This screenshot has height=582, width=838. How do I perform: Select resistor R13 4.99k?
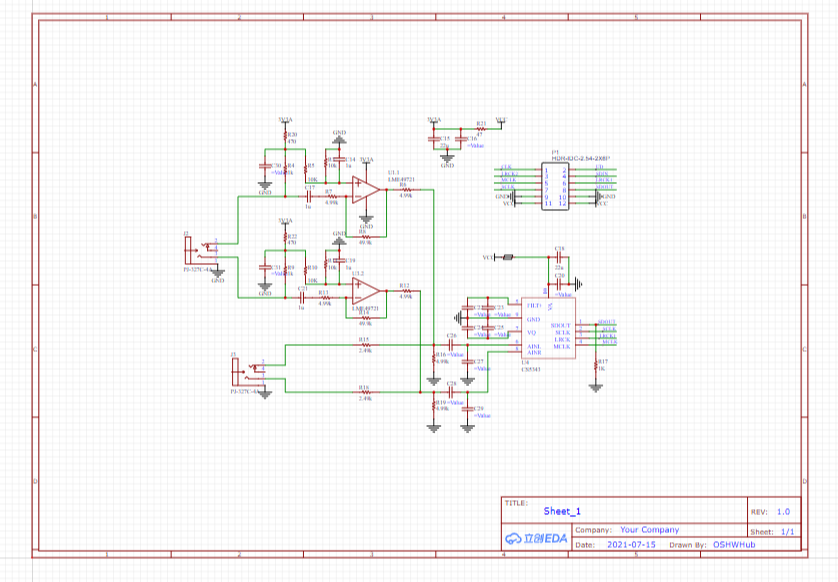click(325, 298)
